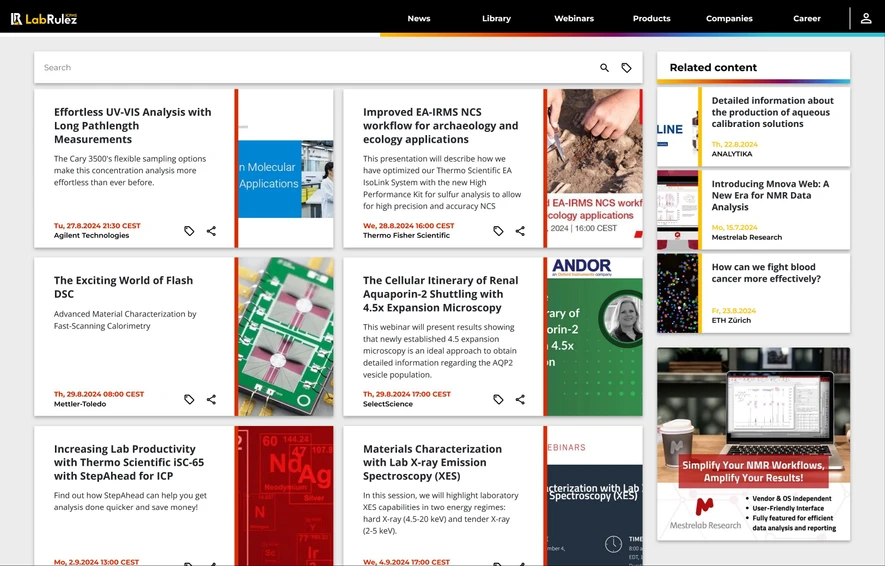Share the Improved EA-IRMS NCS webinar
This screenshot has height=566, width=885.
[x=520, y=231]
